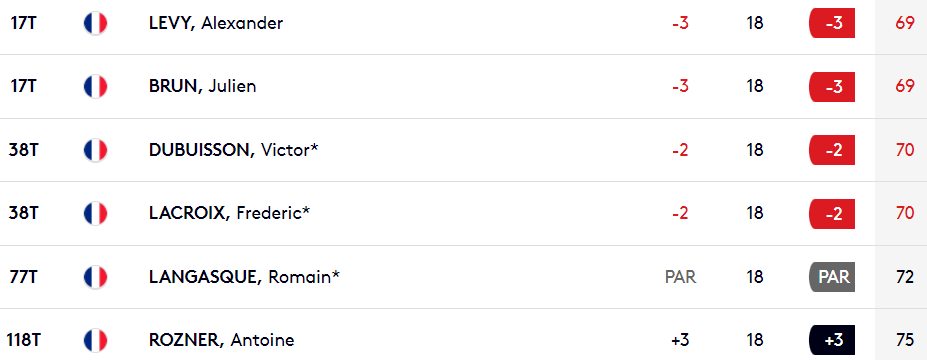This screenshot has width=927, height=360.
Task: Open LANGASQUE, Romain player details
Action: click(245, 277)
